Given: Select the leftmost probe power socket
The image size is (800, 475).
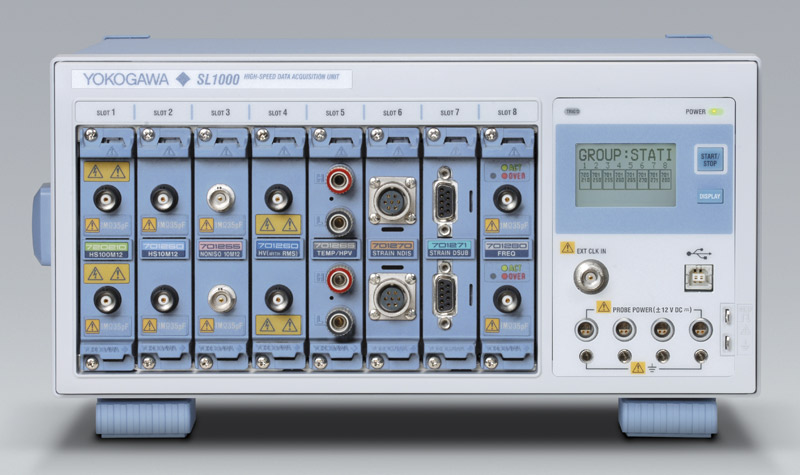Looking at the screenshot, I should 586,329.
